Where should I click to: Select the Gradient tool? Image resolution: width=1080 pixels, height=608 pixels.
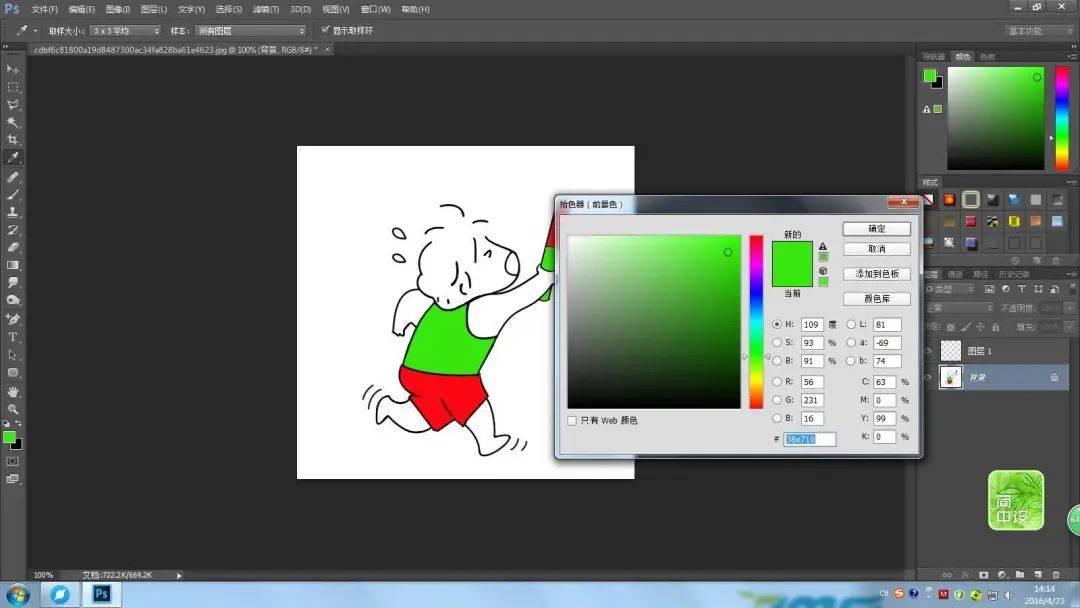point(12,265)
